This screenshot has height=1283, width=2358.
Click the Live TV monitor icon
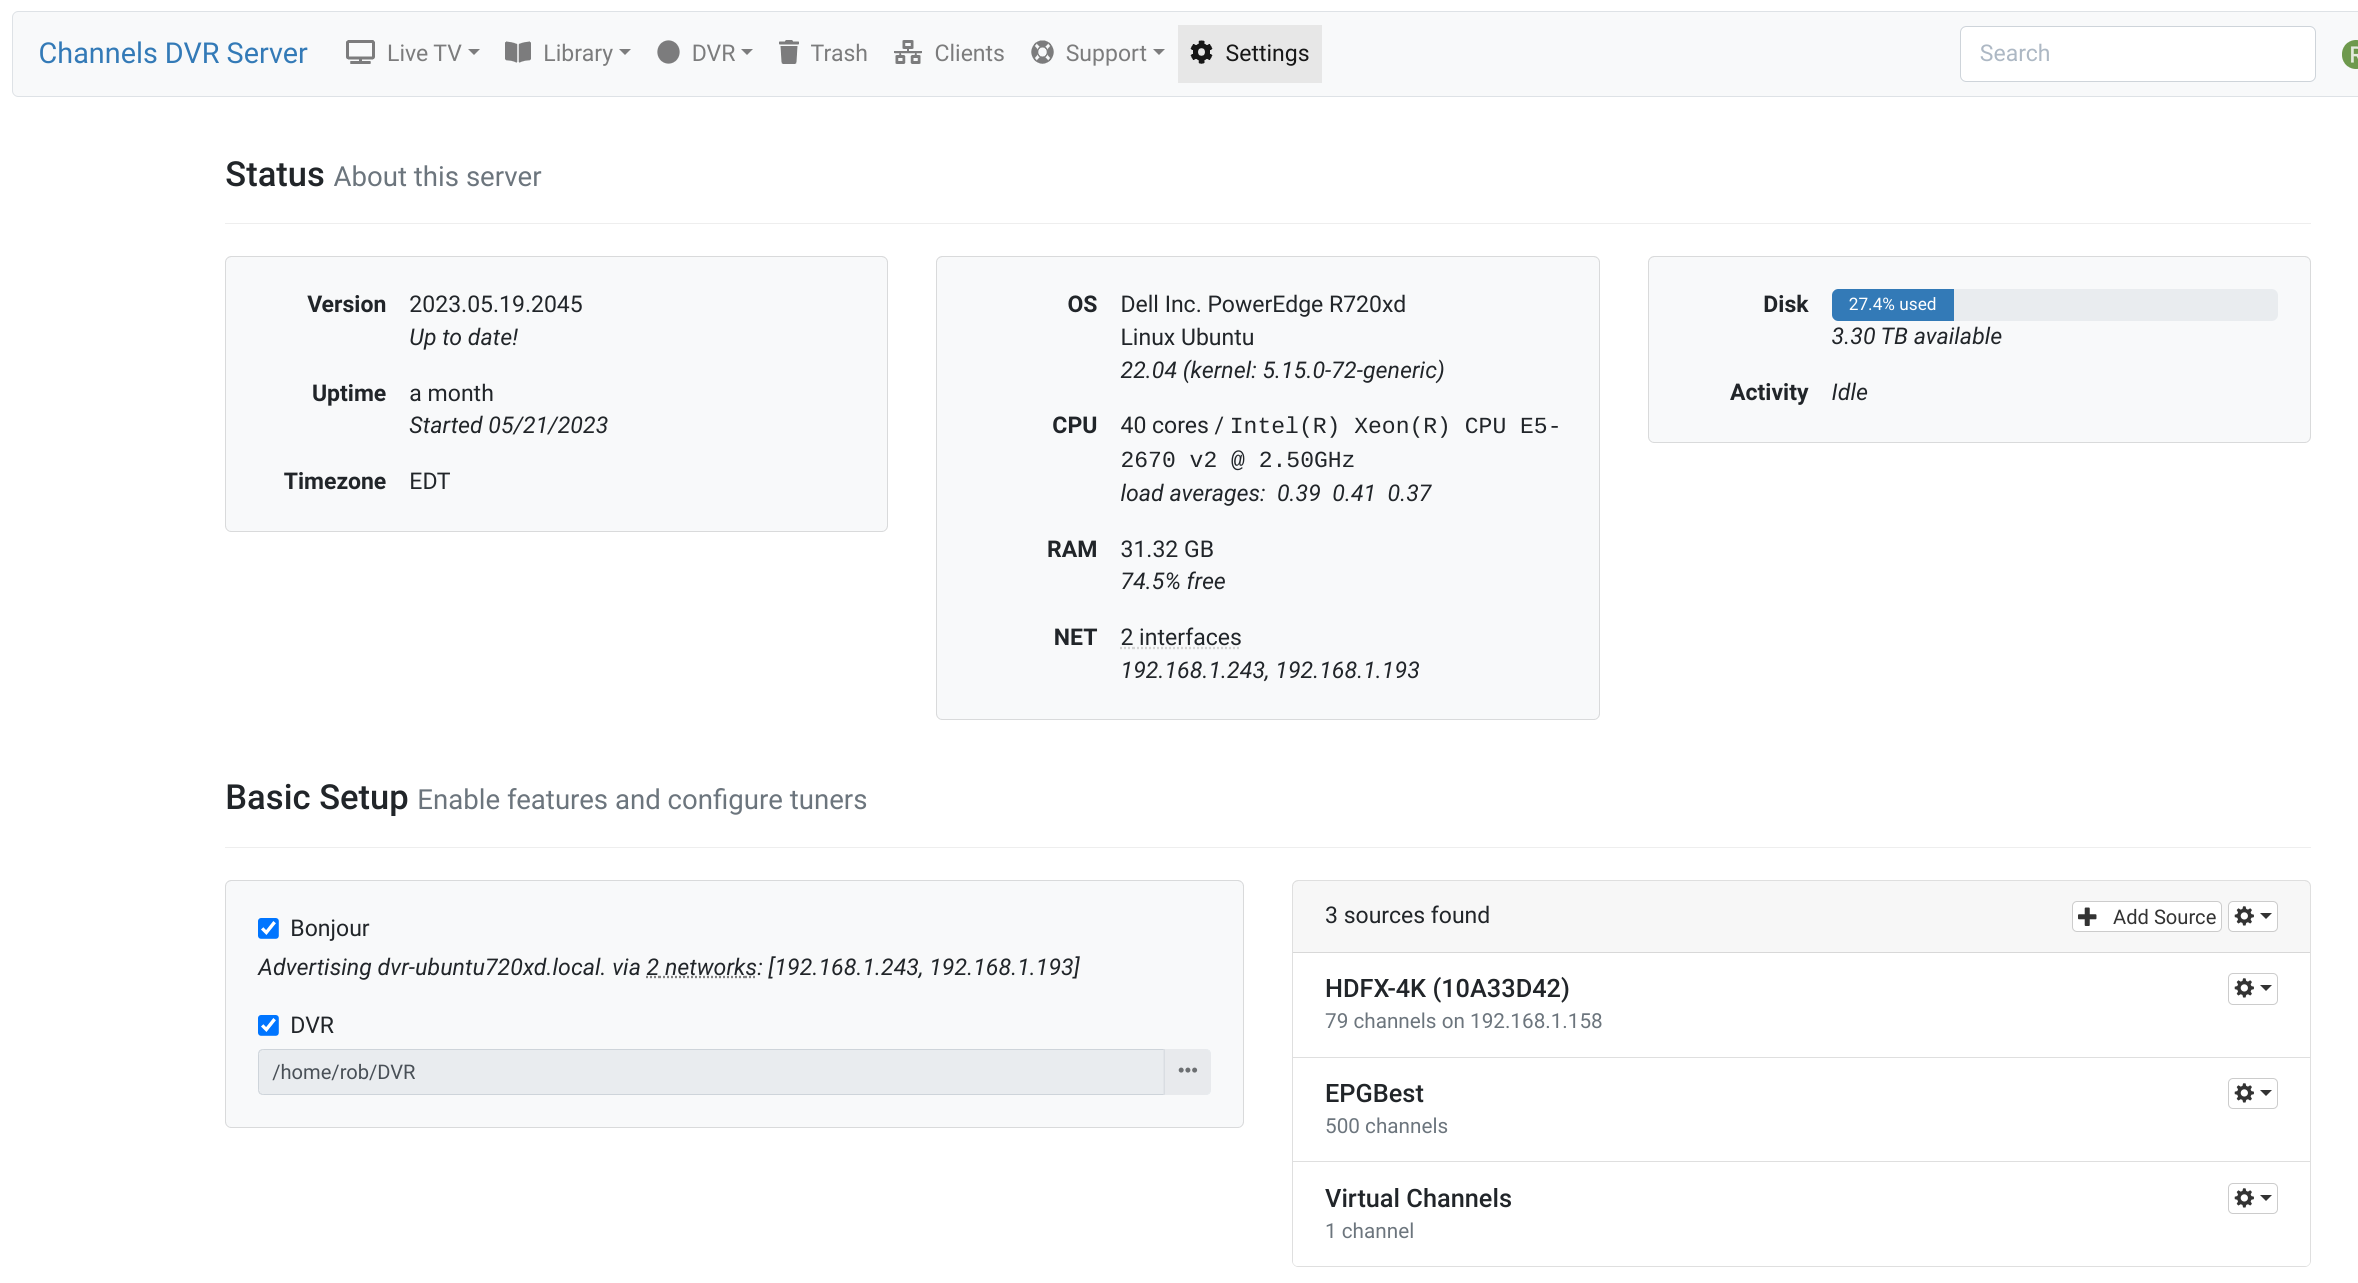360,53
